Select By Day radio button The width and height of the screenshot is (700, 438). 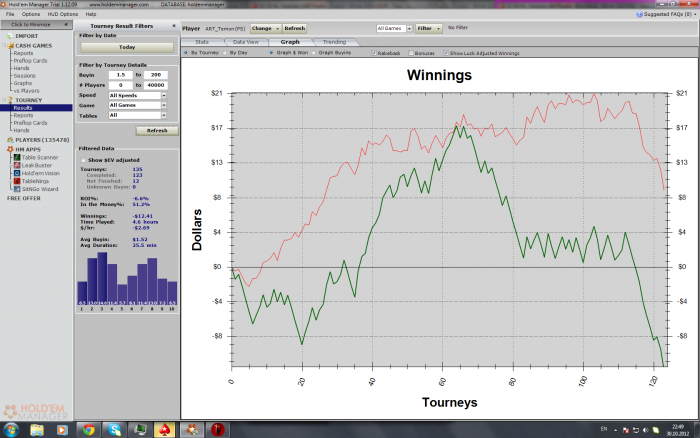(x=225, y=53)
